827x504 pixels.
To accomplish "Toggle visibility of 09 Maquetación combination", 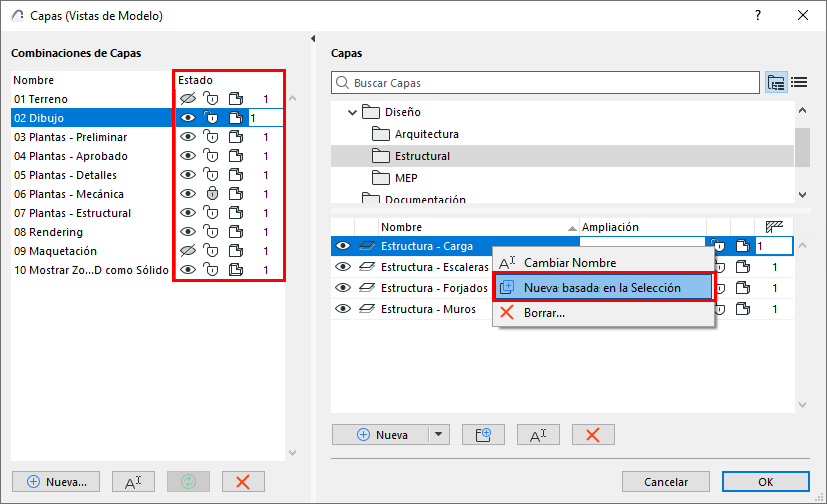I will pos(187,251).
